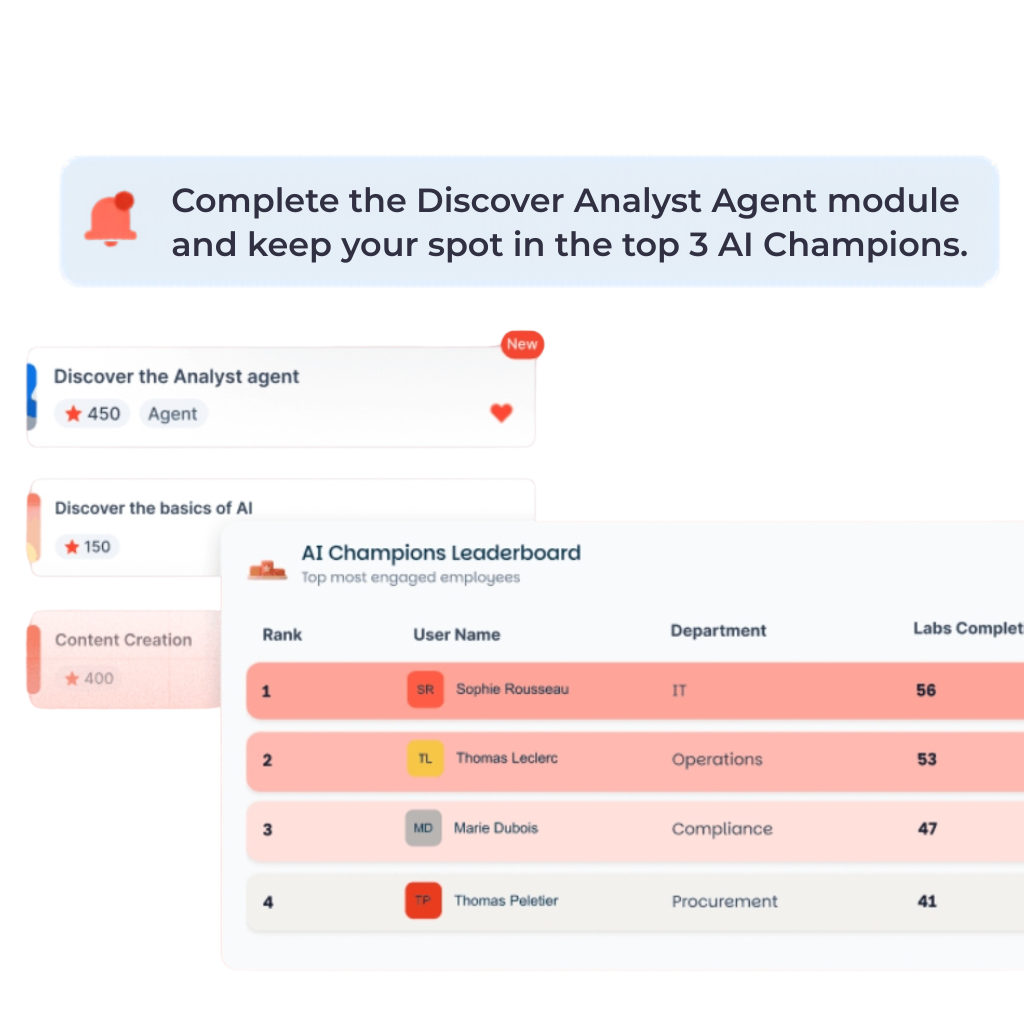Viewport: 1024px width, 1024px height.
Task: Click the MD avatar of Marie Dubois
Action: (423, 828)
